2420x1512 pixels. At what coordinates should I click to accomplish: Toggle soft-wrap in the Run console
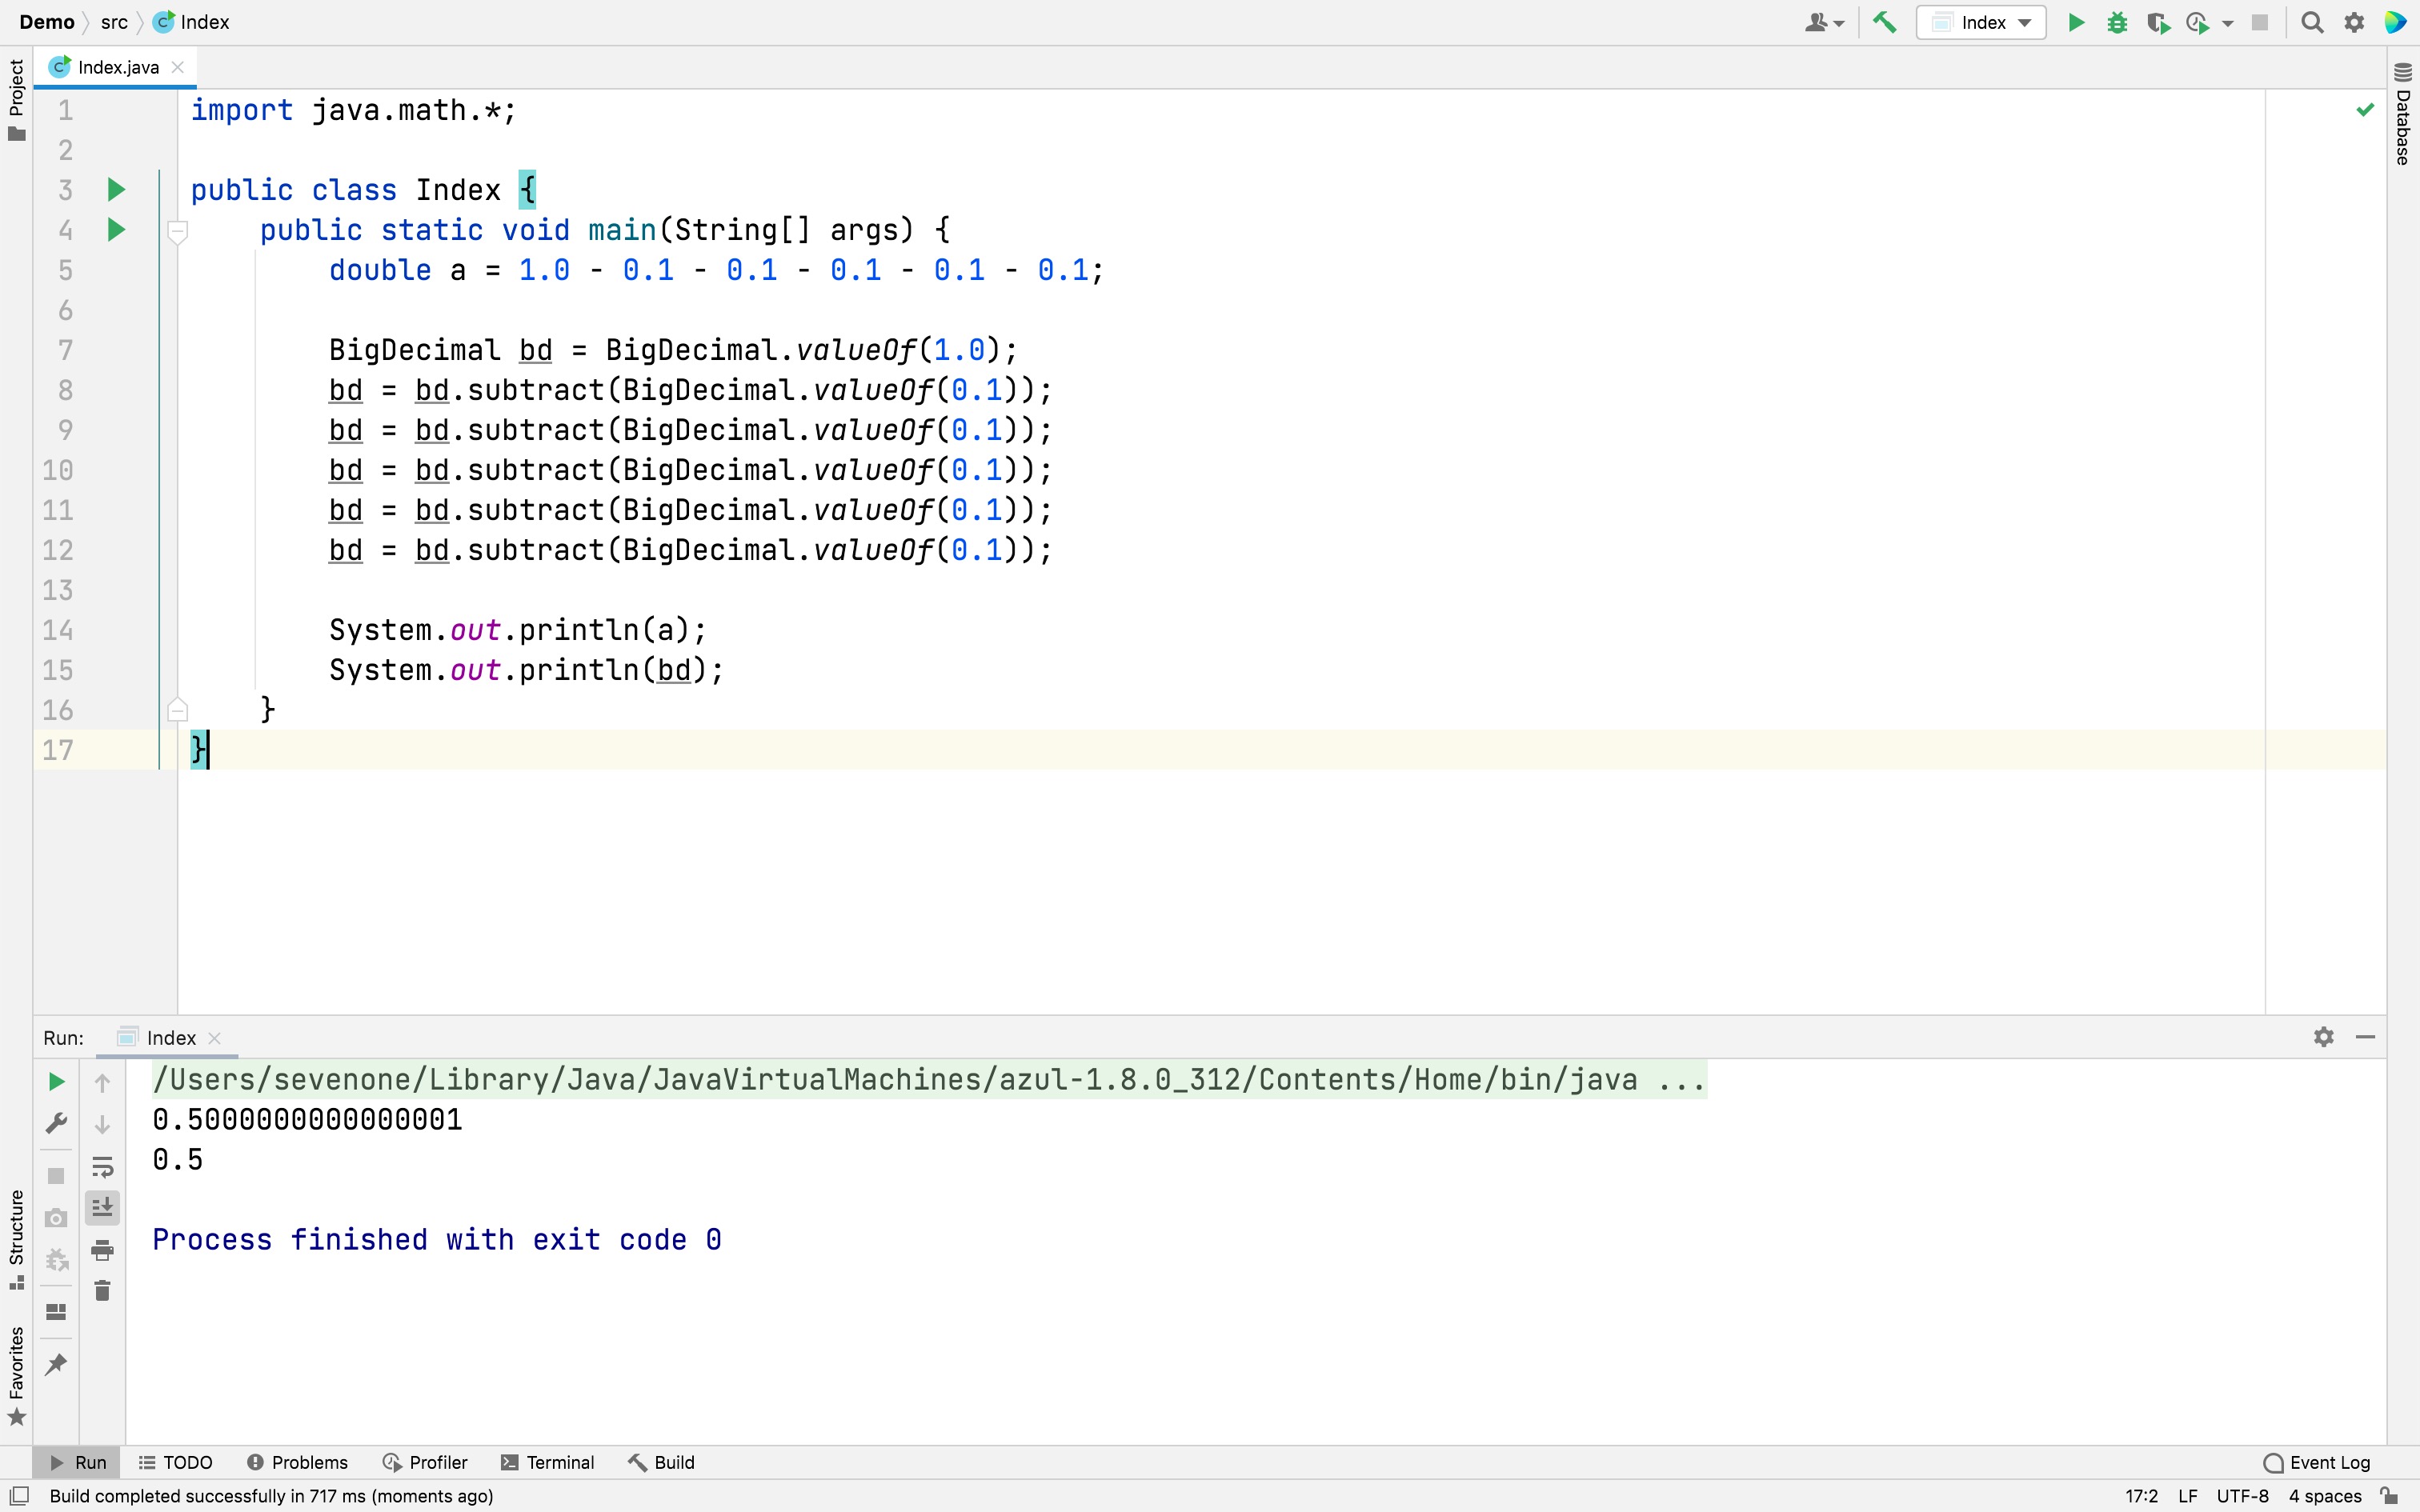click(x=102, y=1167)
